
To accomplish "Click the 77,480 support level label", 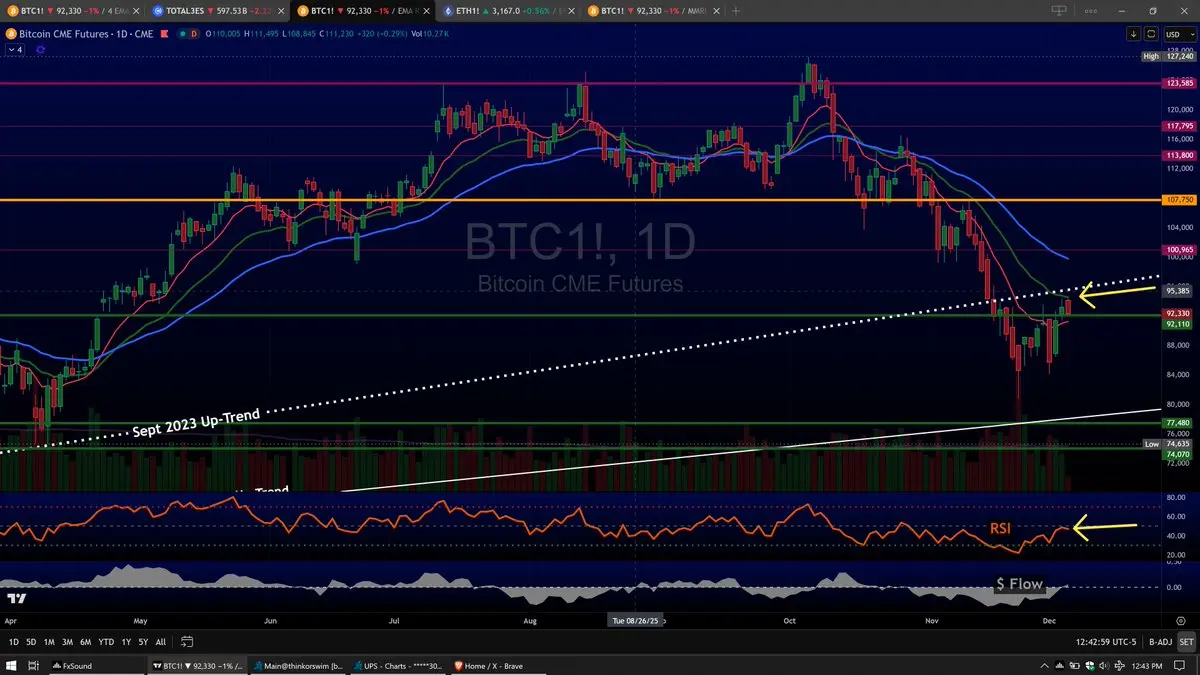I will point(1179,423).
